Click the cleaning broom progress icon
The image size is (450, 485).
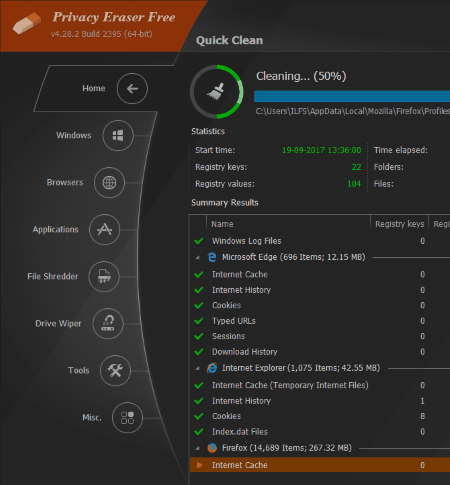[216, 92]
